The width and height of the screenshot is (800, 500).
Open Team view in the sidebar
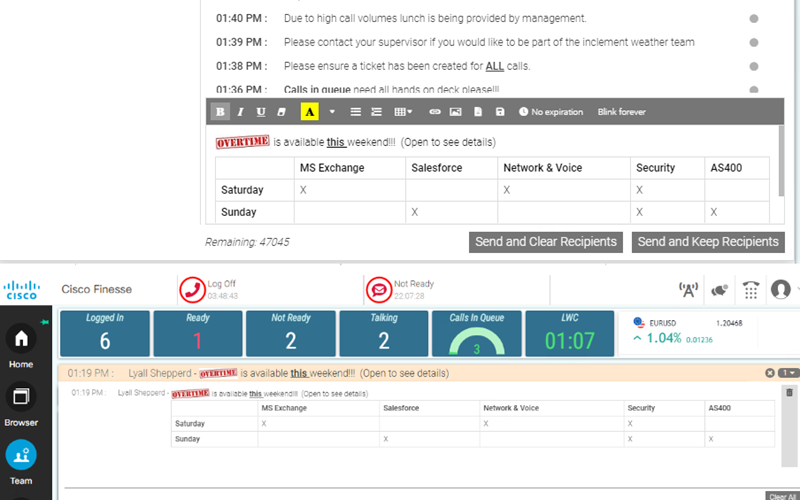click(x=21, y=462)
